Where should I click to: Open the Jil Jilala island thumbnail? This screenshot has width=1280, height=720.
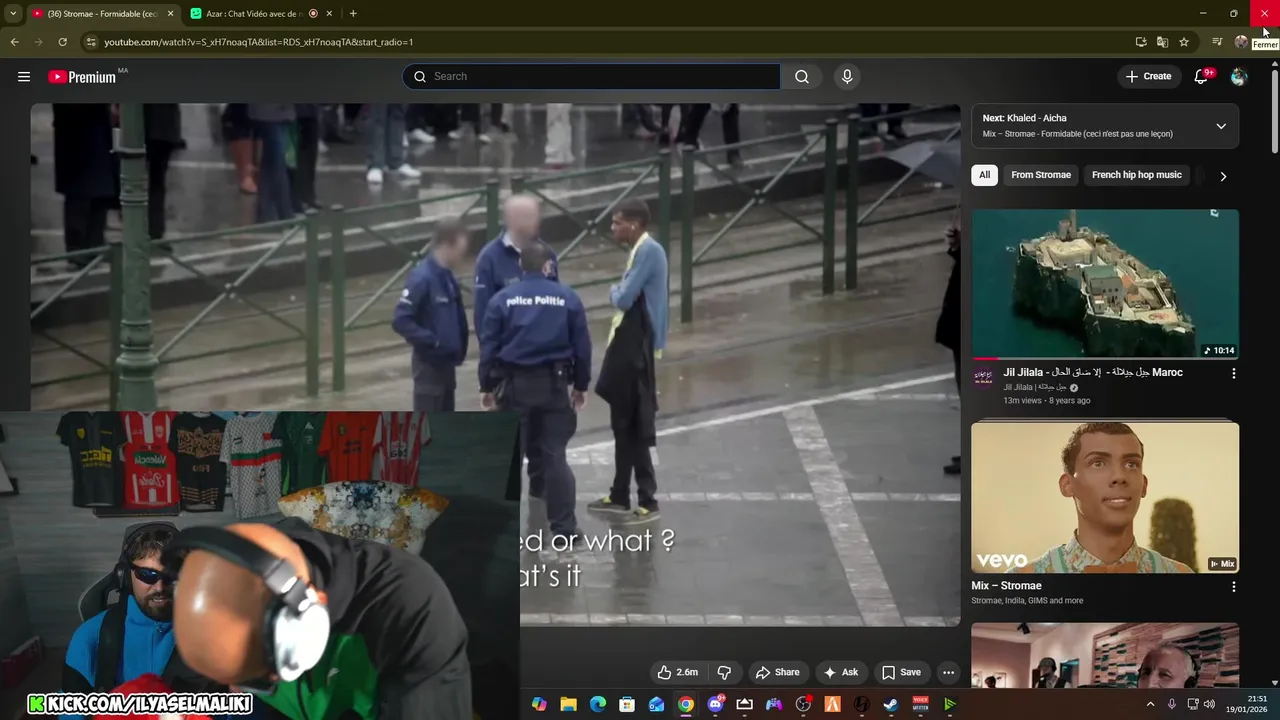coord(1105,284)
